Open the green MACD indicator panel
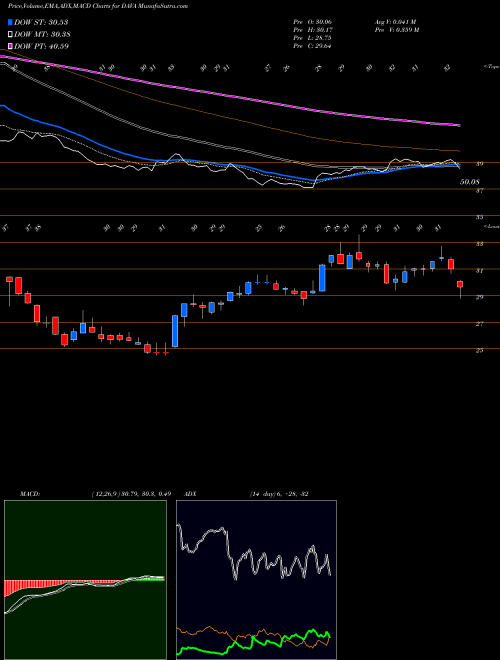Screen dimensions: 500x660 tap(85, 580)
